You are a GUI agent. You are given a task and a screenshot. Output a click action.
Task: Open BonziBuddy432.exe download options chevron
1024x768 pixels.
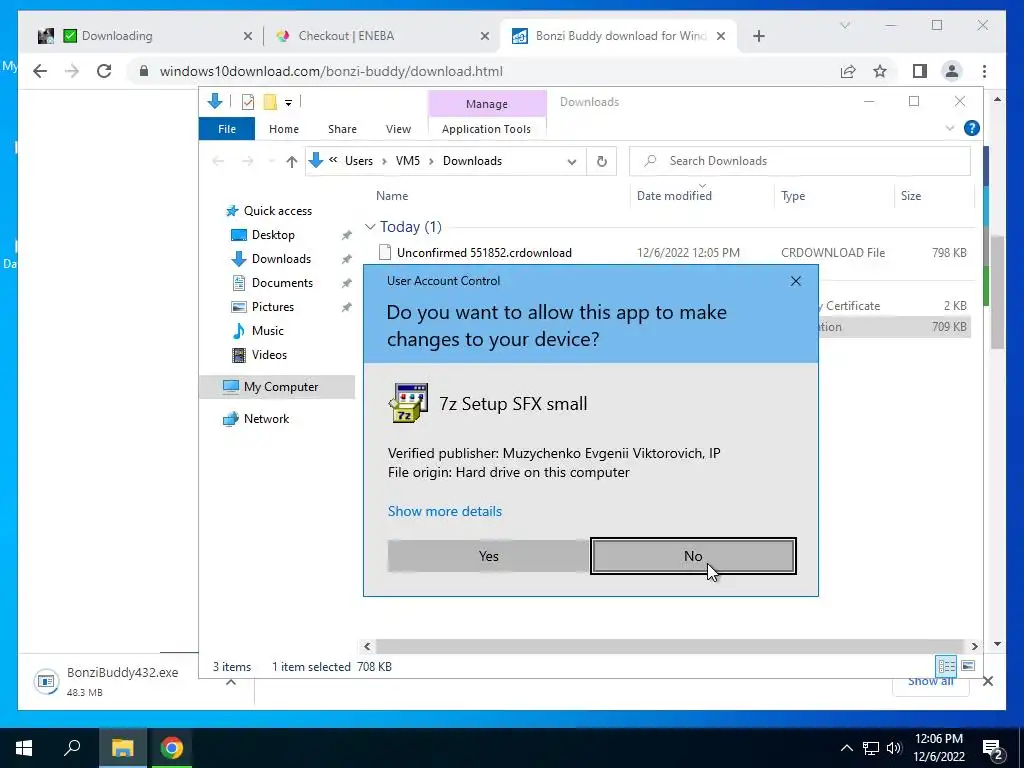tap(231, 682)
